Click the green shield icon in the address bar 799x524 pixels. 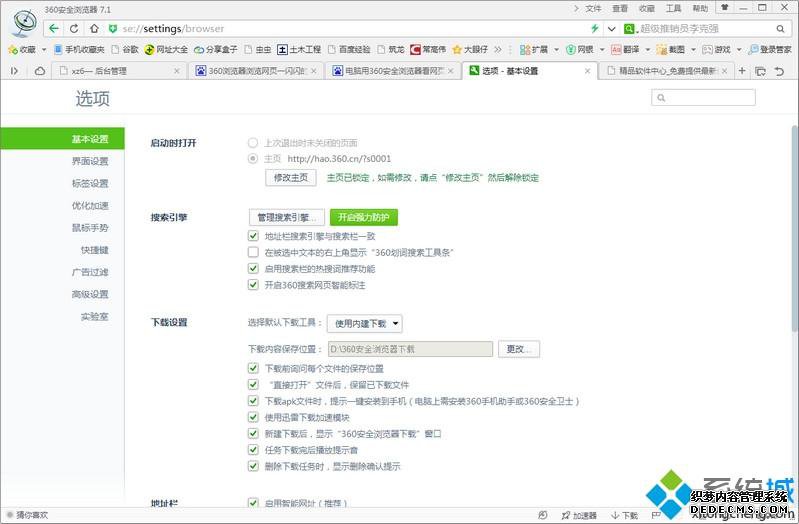click(x=113, y=29)
